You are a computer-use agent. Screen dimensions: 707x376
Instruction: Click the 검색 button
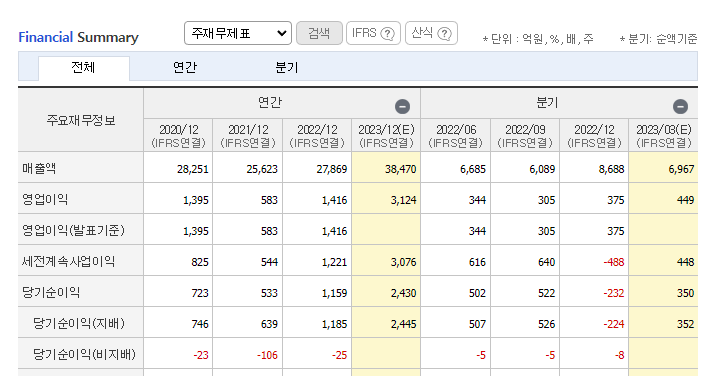click(319, 33)
